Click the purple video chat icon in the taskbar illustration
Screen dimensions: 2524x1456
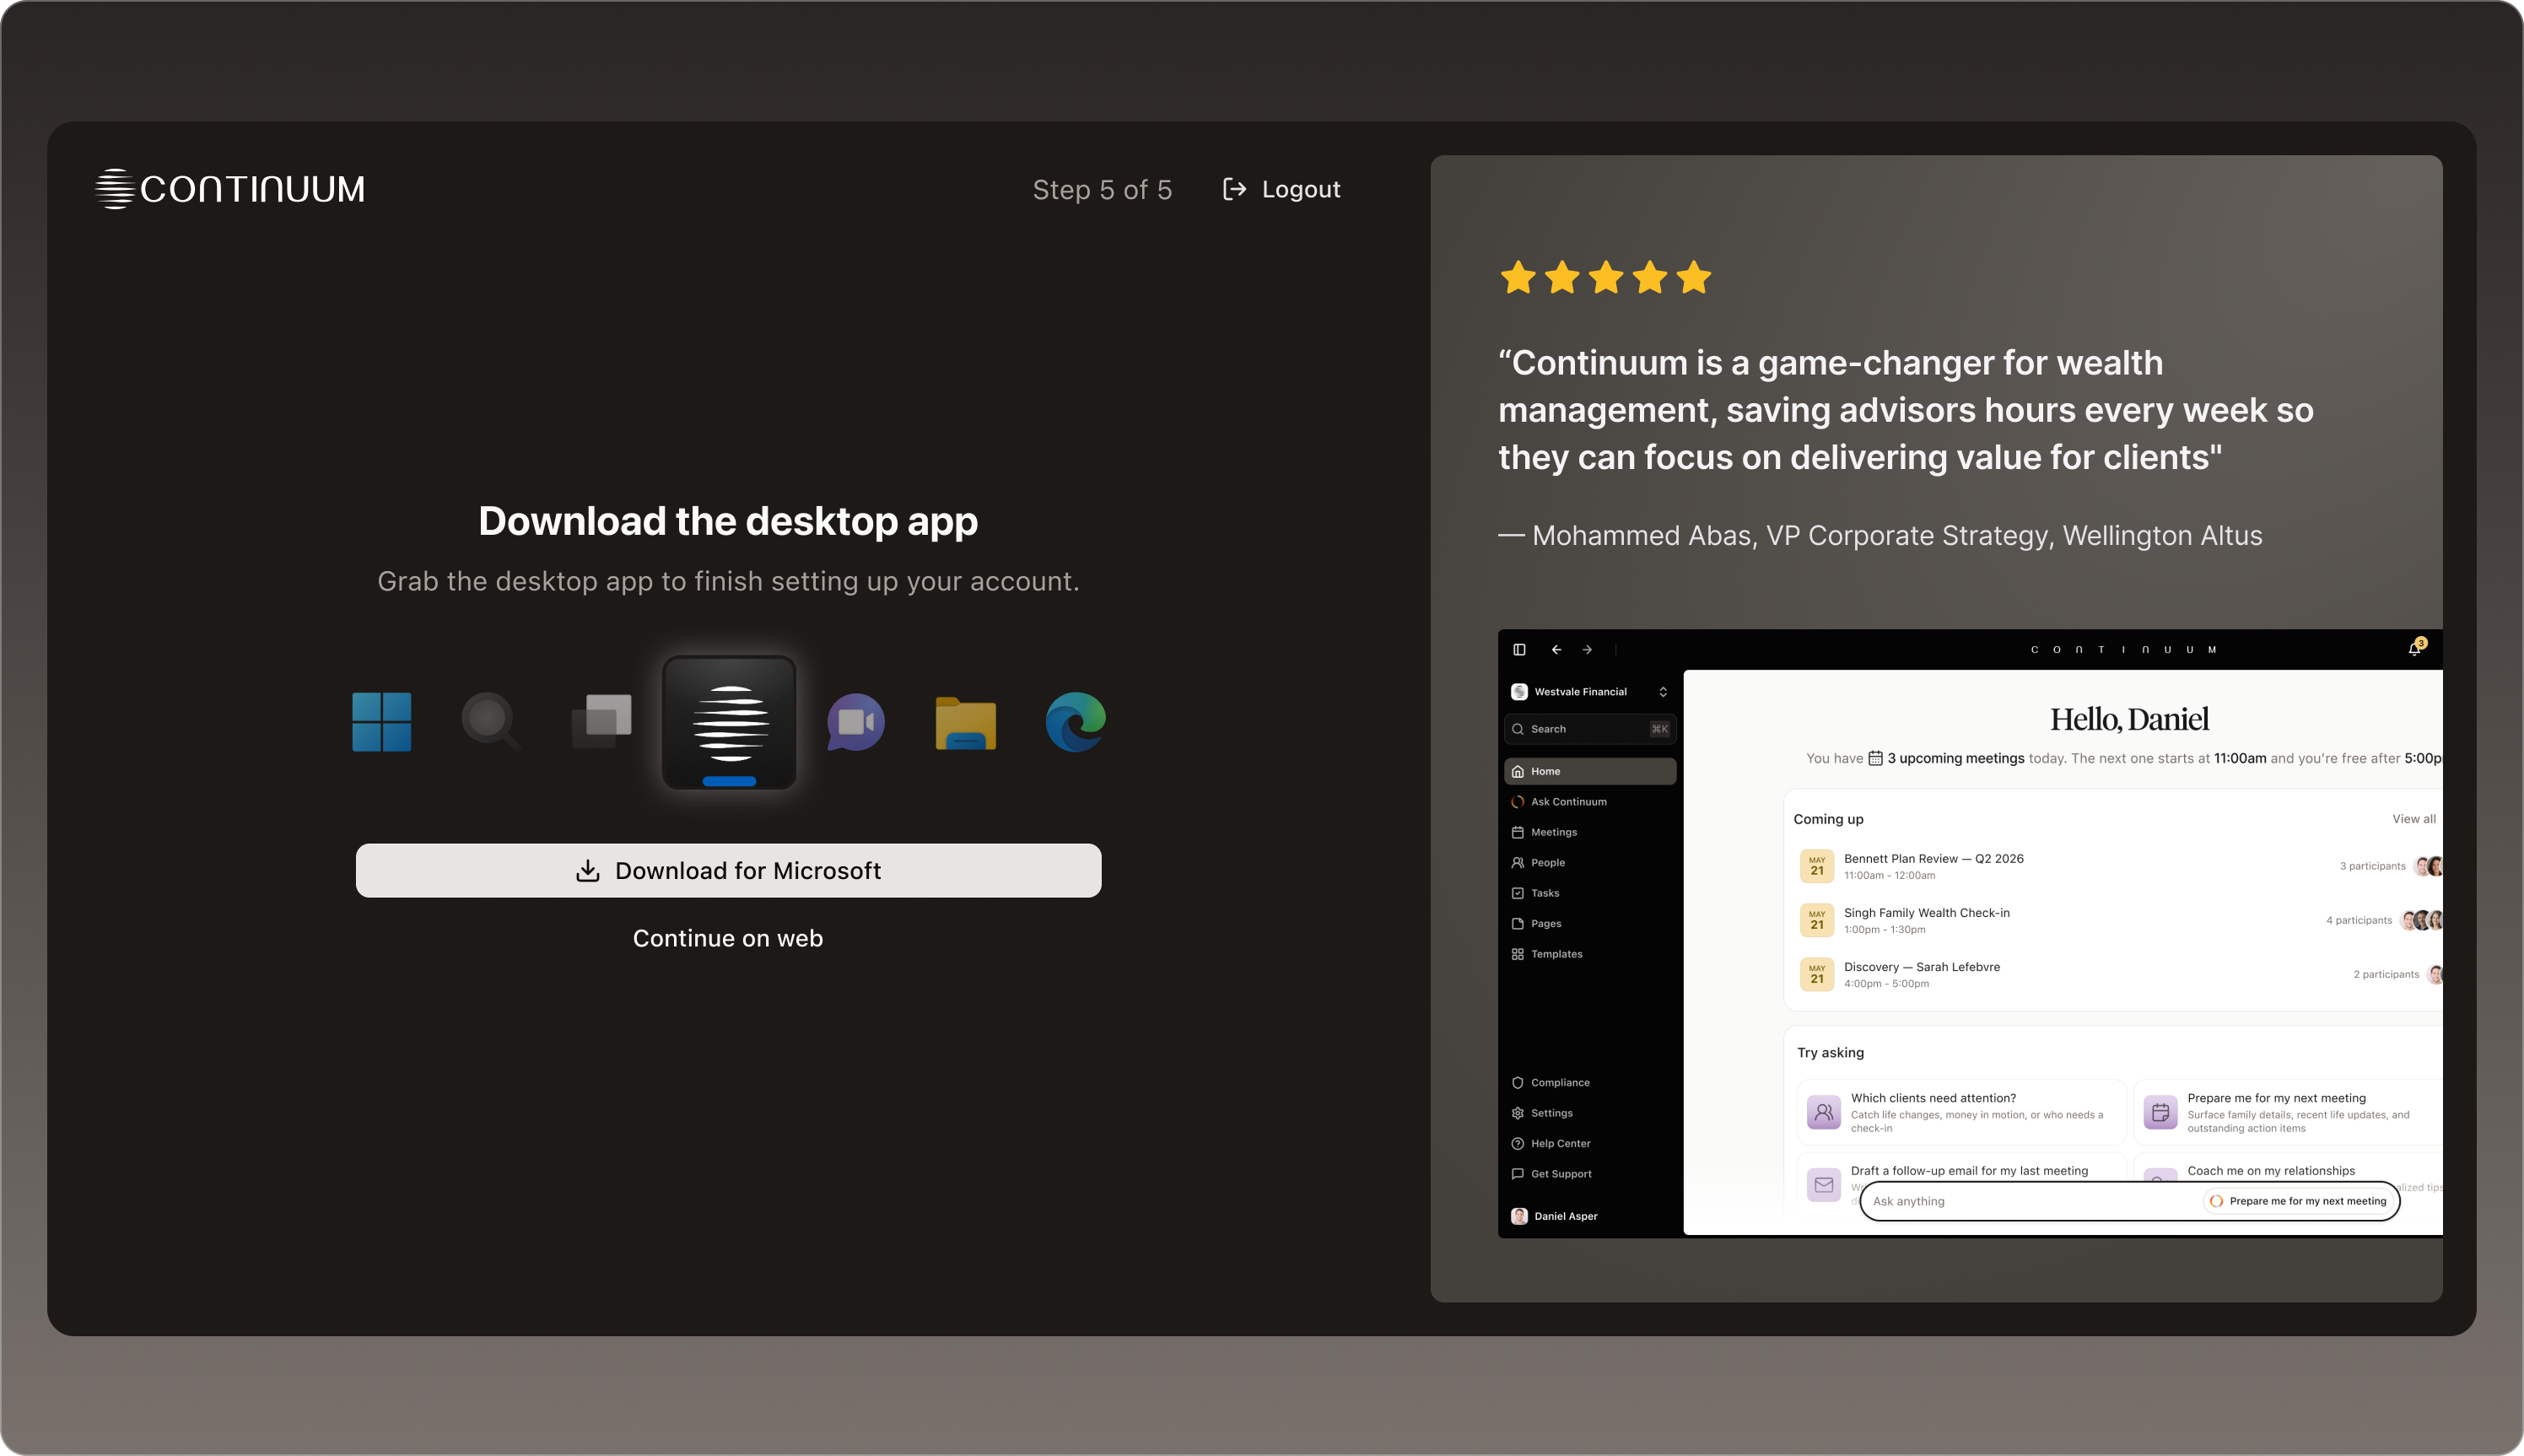point(856,722)
